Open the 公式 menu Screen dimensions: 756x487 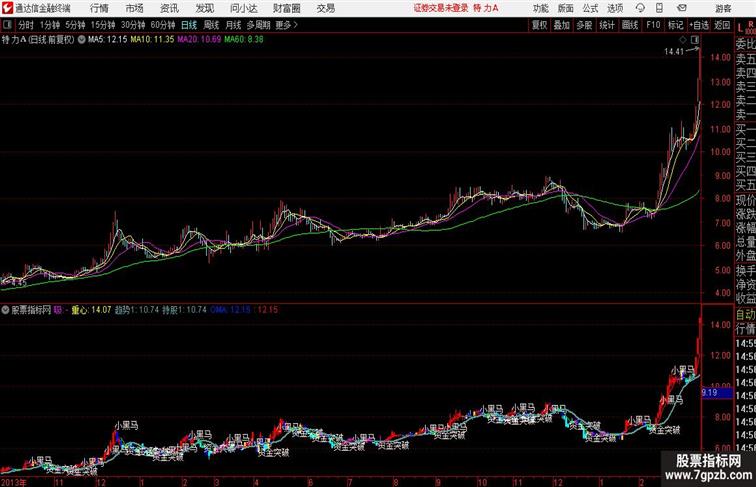(x=590, y=8)
